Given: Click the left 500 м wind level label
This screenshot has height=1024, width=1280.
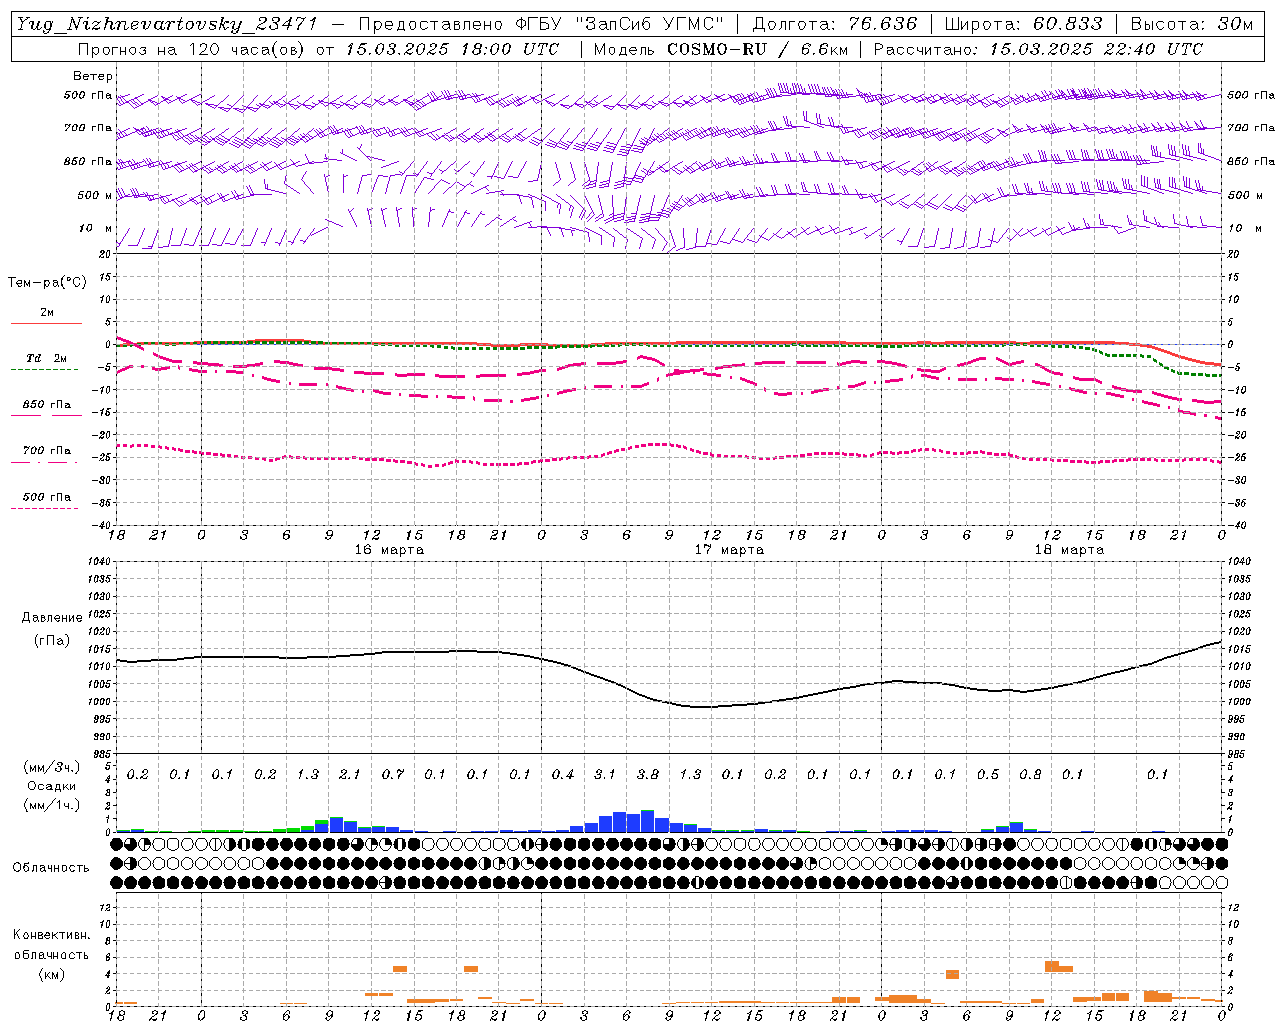Looking at the screenshot, I should point(95,195).
